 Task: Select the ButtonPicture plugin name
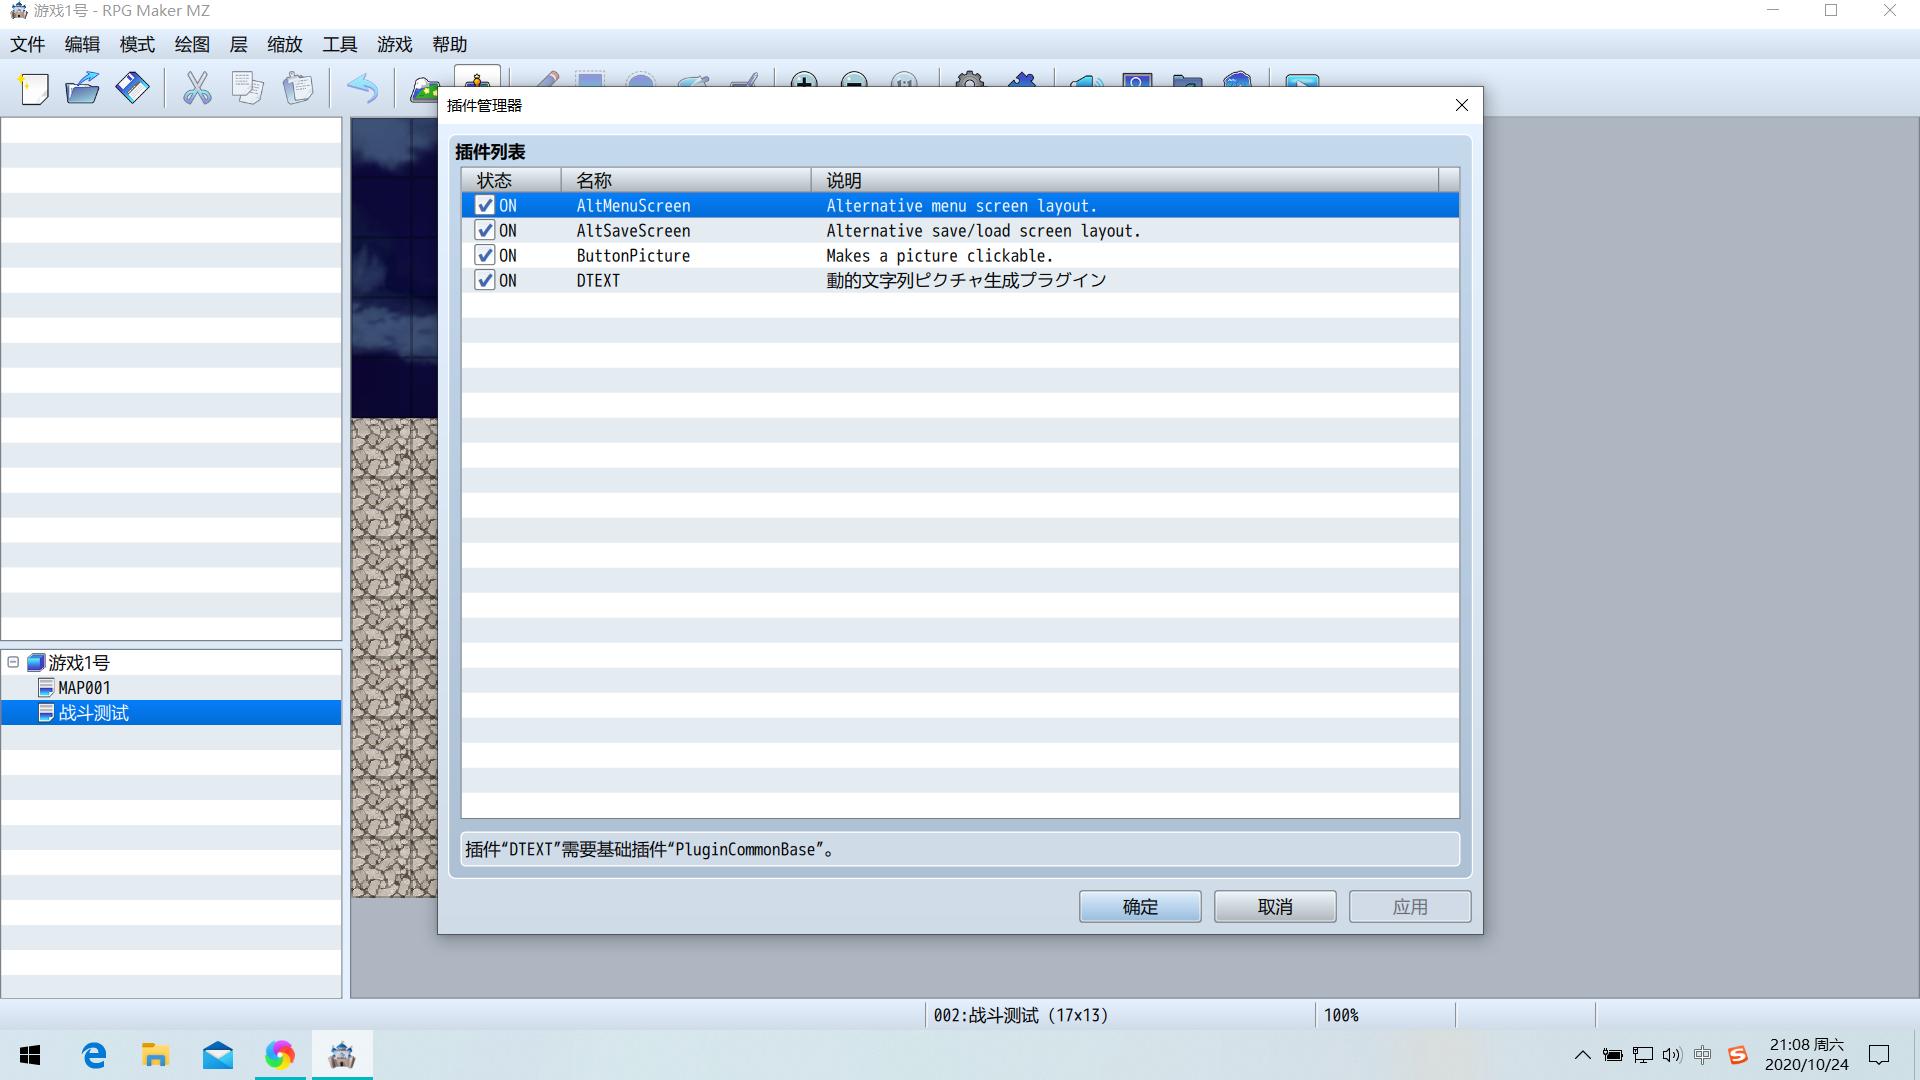pos(633,256)
